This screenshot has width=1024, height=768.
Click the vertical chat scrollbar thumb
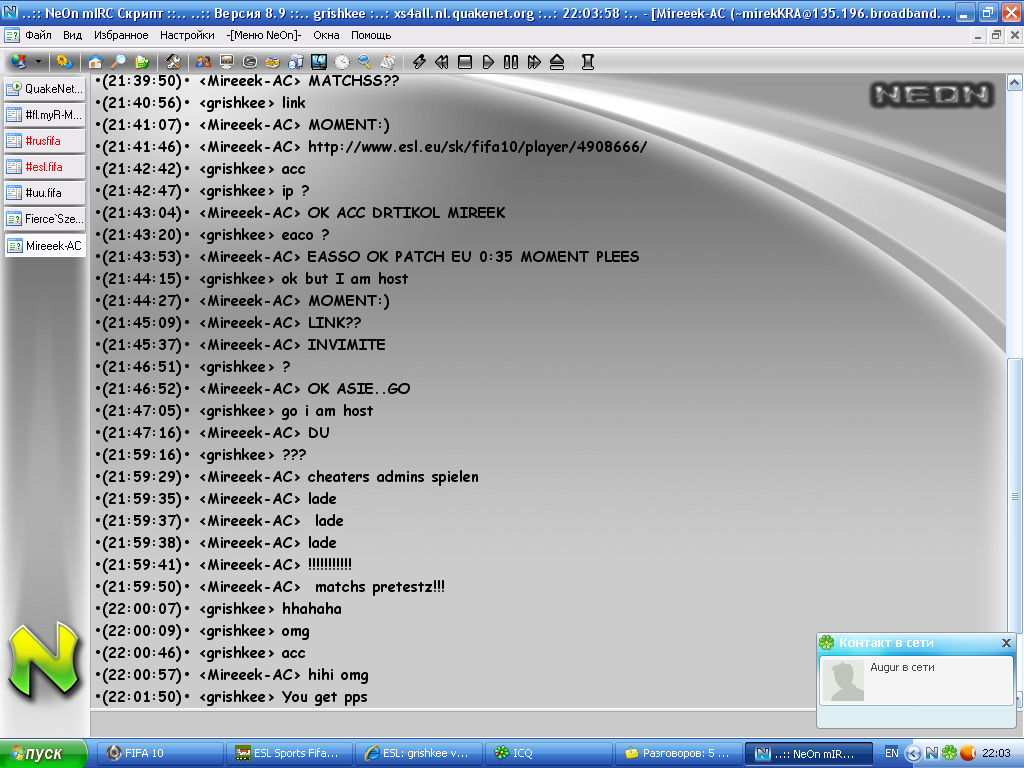[x=1014, y=496]
